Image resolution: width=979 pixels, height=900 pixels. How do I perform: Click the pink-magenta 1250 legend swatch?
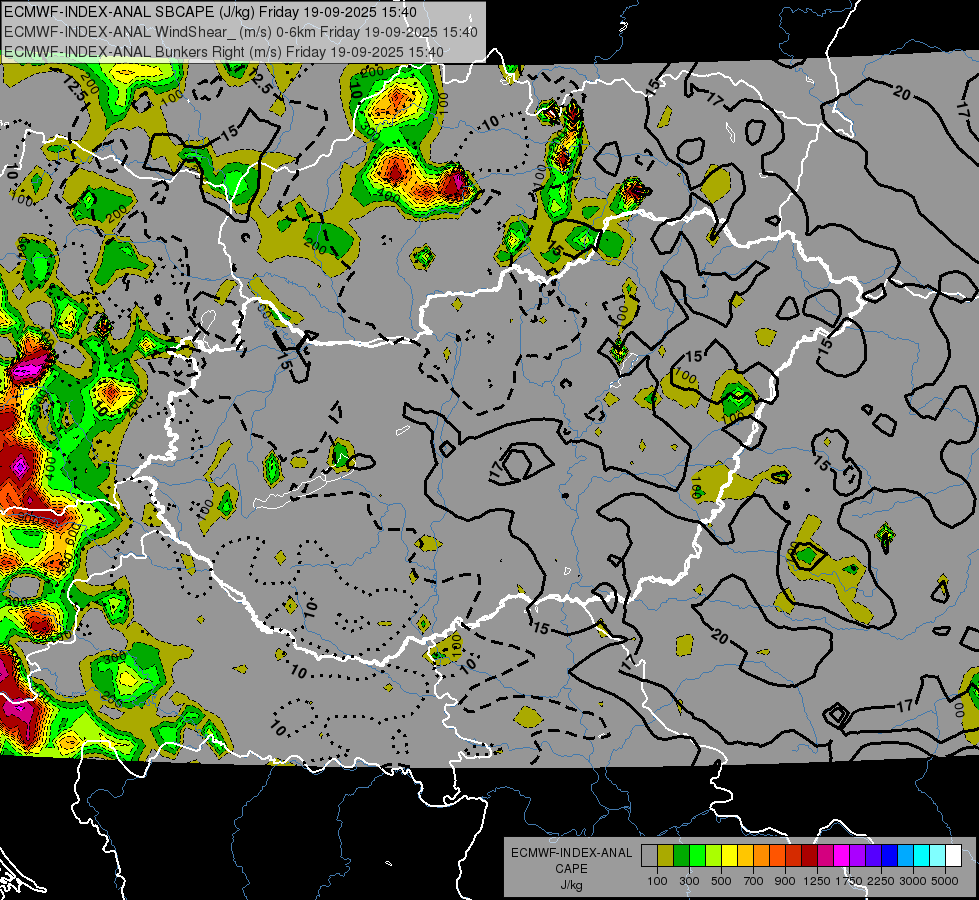click(825, 855)
